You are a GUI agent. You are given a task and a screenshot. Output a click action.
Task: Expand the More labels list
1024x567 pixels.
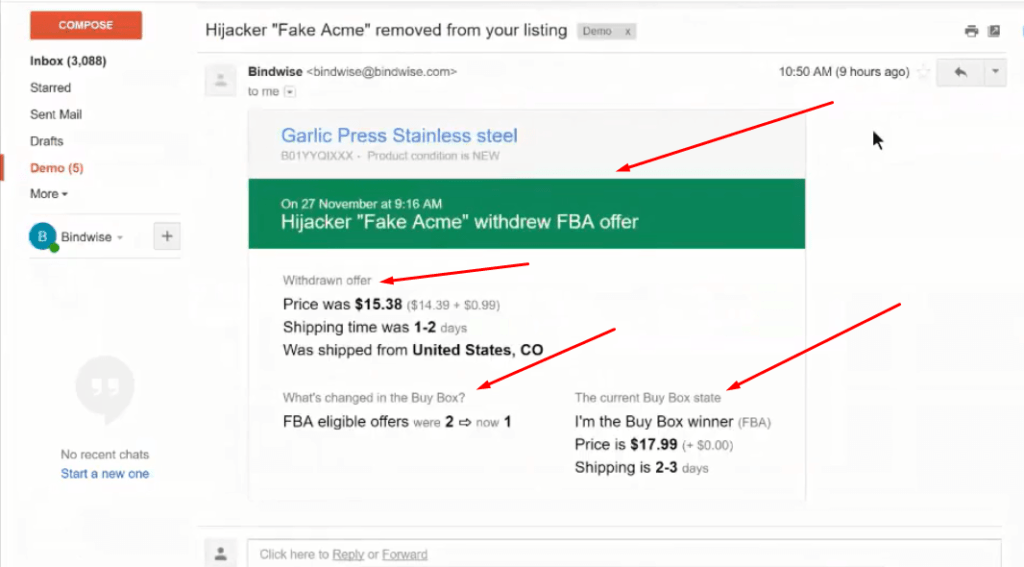48,194
